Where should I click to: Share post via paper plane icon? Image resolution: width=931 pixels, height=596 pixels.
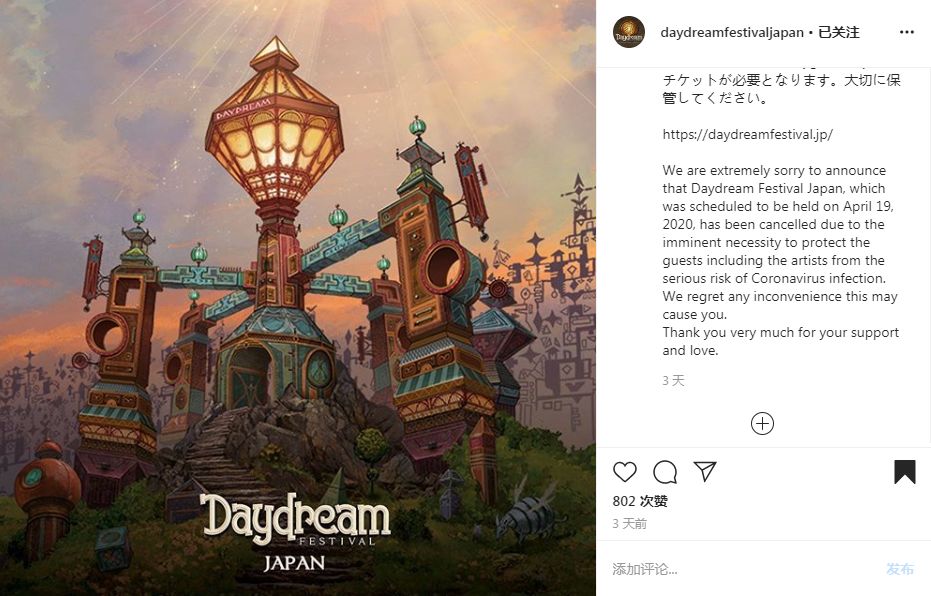tap(705, 471)
